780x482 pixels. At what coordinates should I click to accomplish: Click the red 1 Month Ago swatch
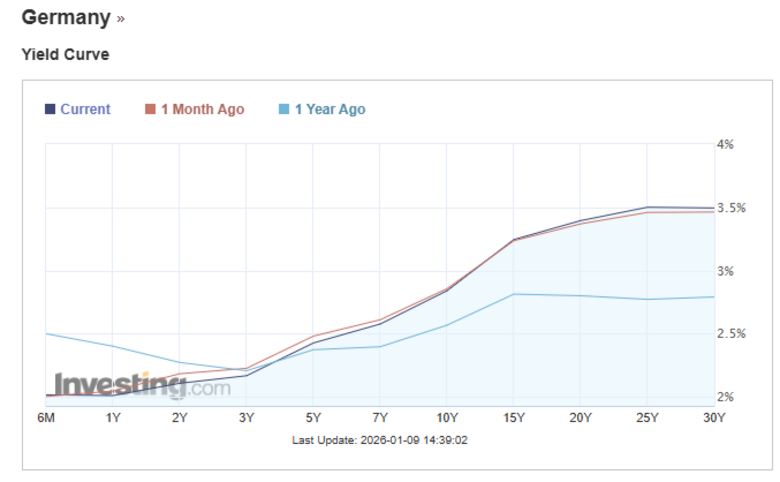coord(151,109)
